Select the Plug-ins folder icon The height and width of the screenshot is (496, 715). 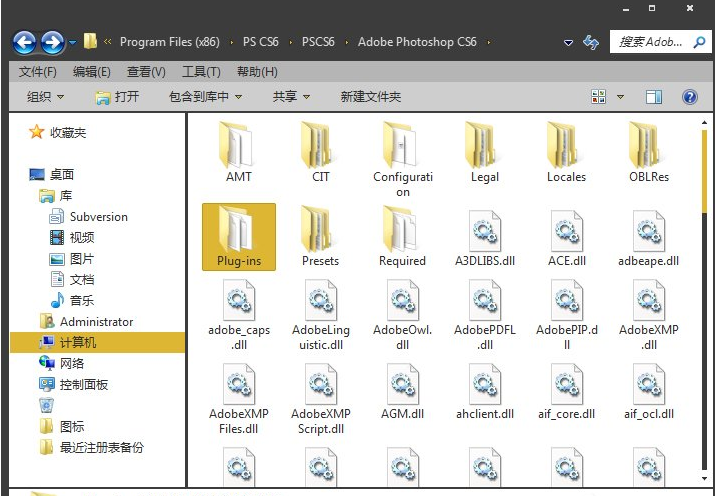pos(236,229)
